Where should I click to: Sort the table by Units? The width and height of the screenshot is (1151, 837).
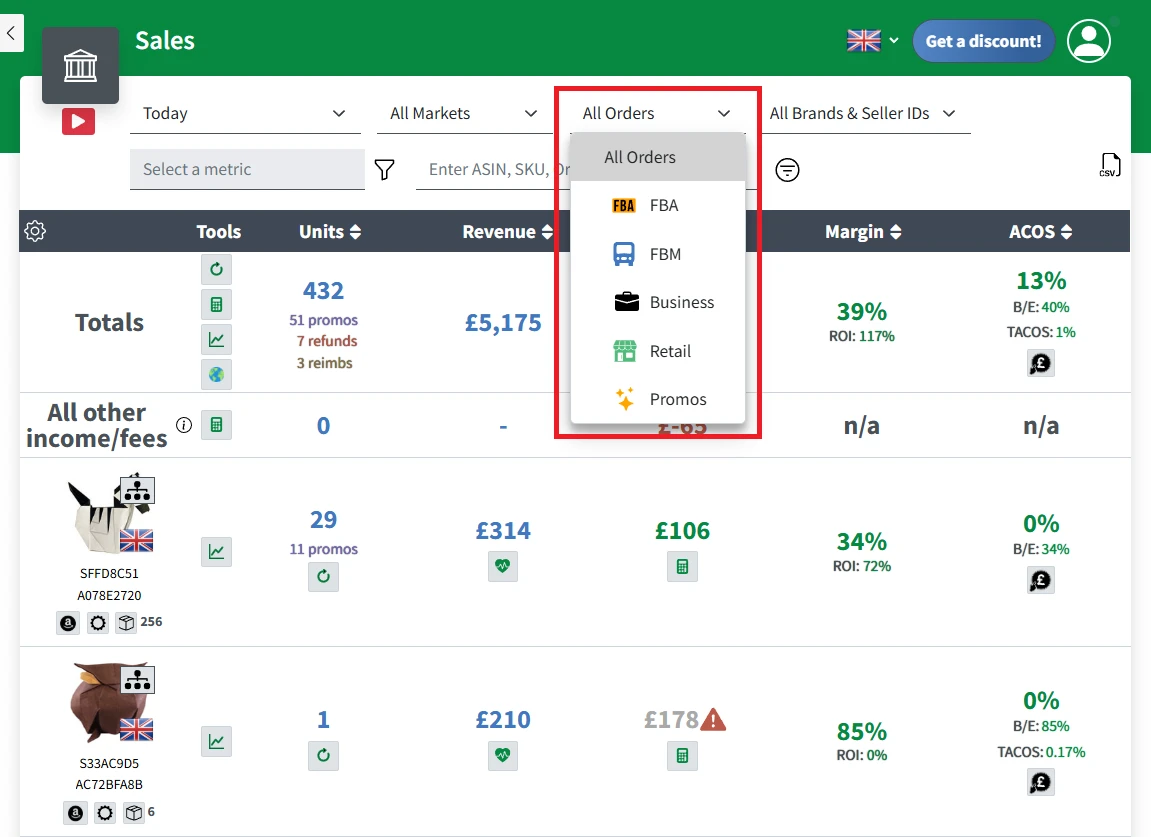[330, 232]
